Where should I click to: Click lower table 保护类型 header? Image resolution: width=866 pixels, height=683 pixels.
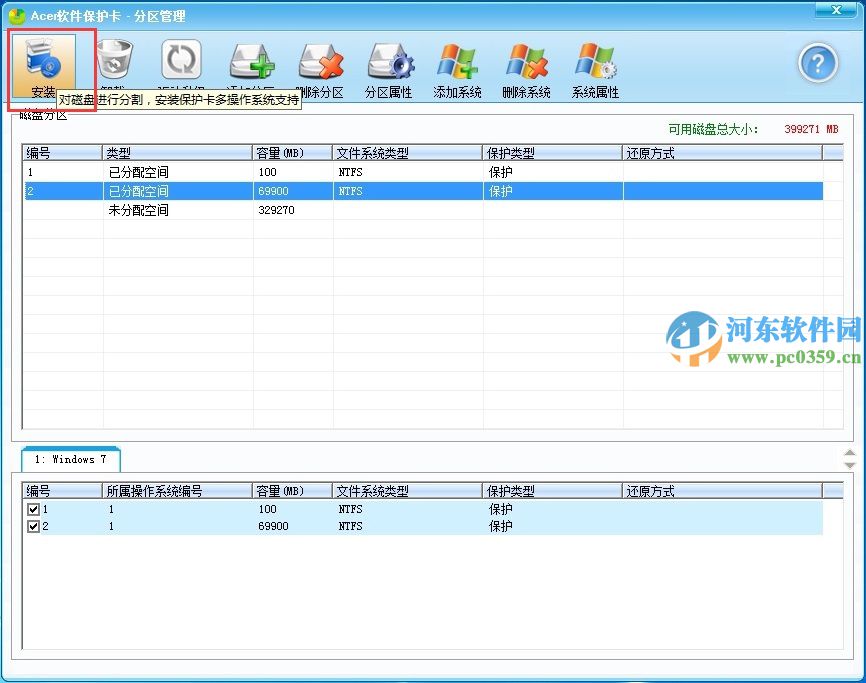(553, 491)
